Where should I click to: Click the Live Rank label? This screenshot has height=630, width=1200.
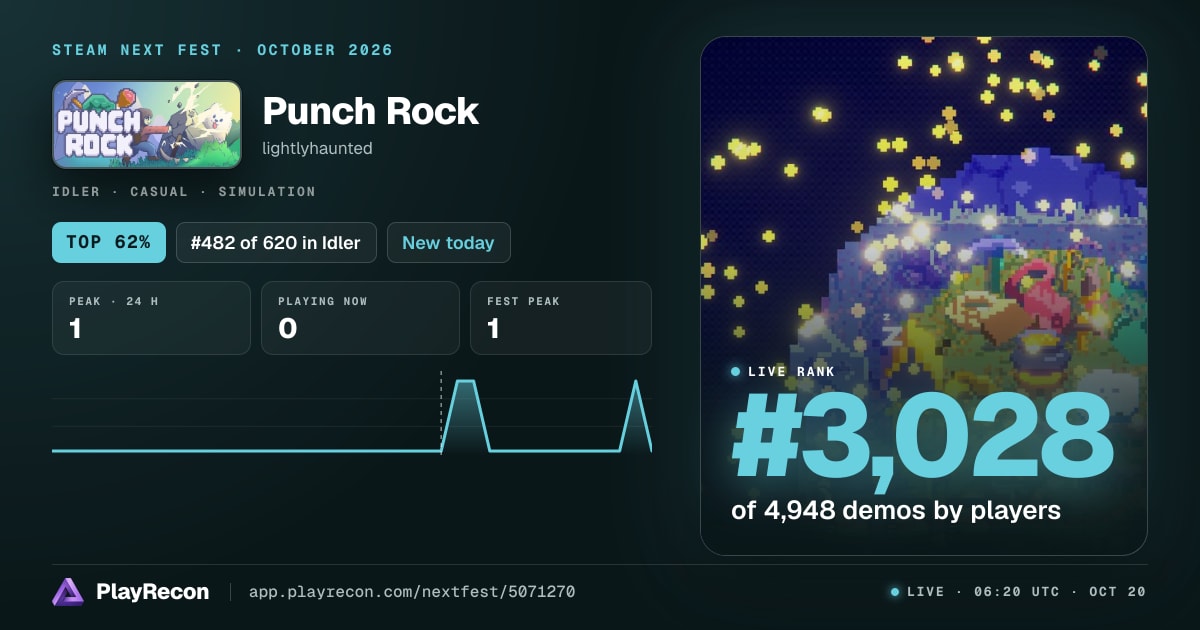(783, 372)
